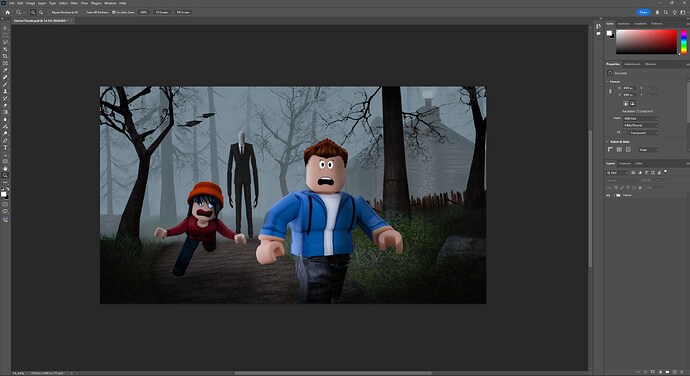Hide the Horror group layer
Image resolution: width=690 pixels, height=376 pixels.
pyautogui.click(x=608, y=195)
